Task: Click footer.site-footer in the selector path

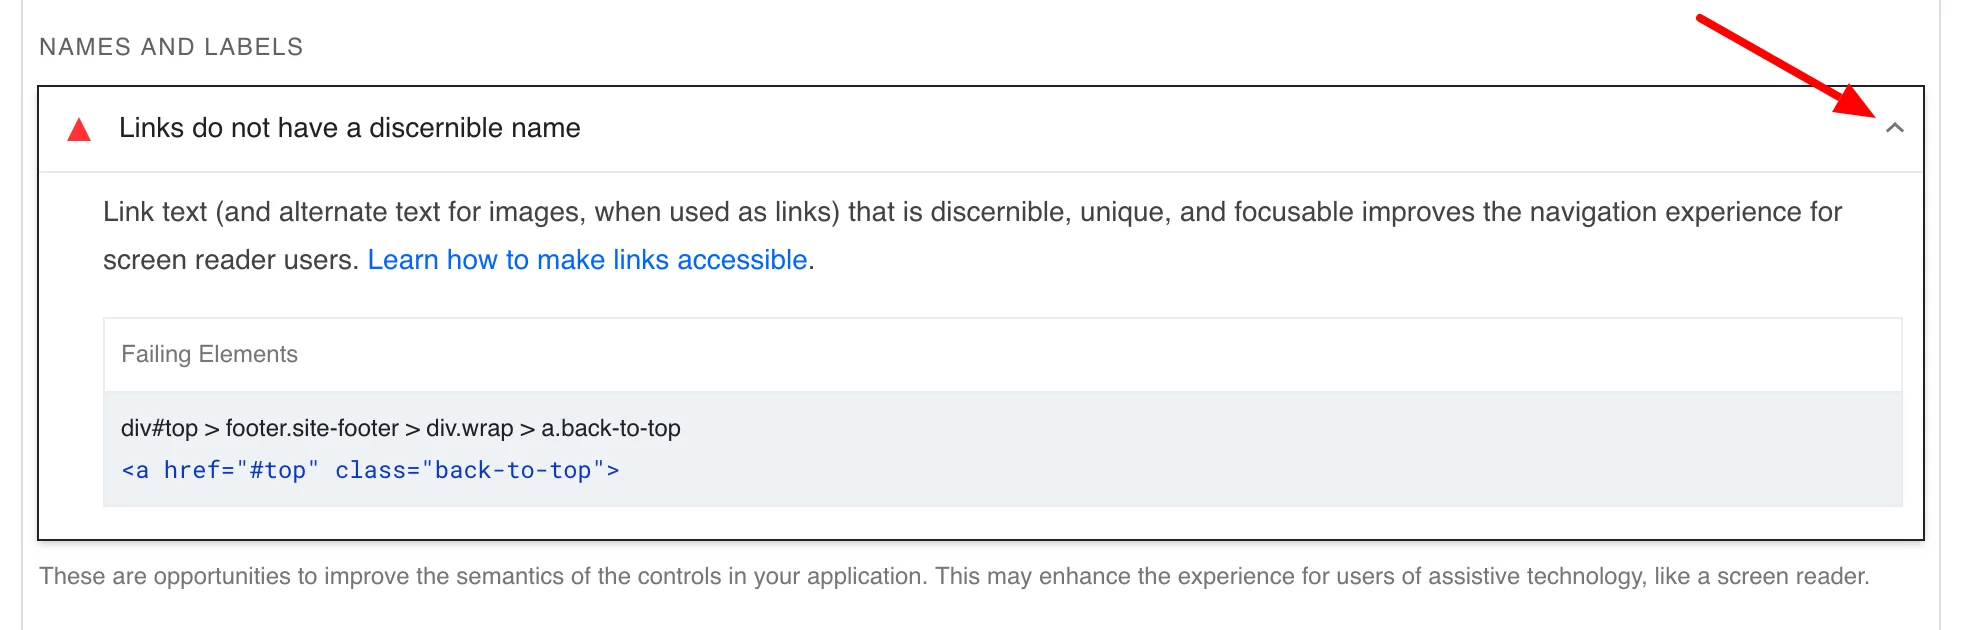Action: click(x=312, y=428)
